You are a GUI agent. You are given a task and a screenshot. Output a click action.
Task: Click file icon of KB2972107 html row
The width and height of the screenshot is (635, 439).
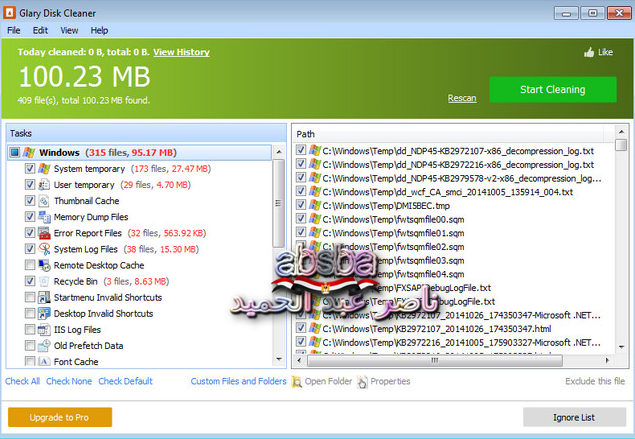click(x=315, y=328)
